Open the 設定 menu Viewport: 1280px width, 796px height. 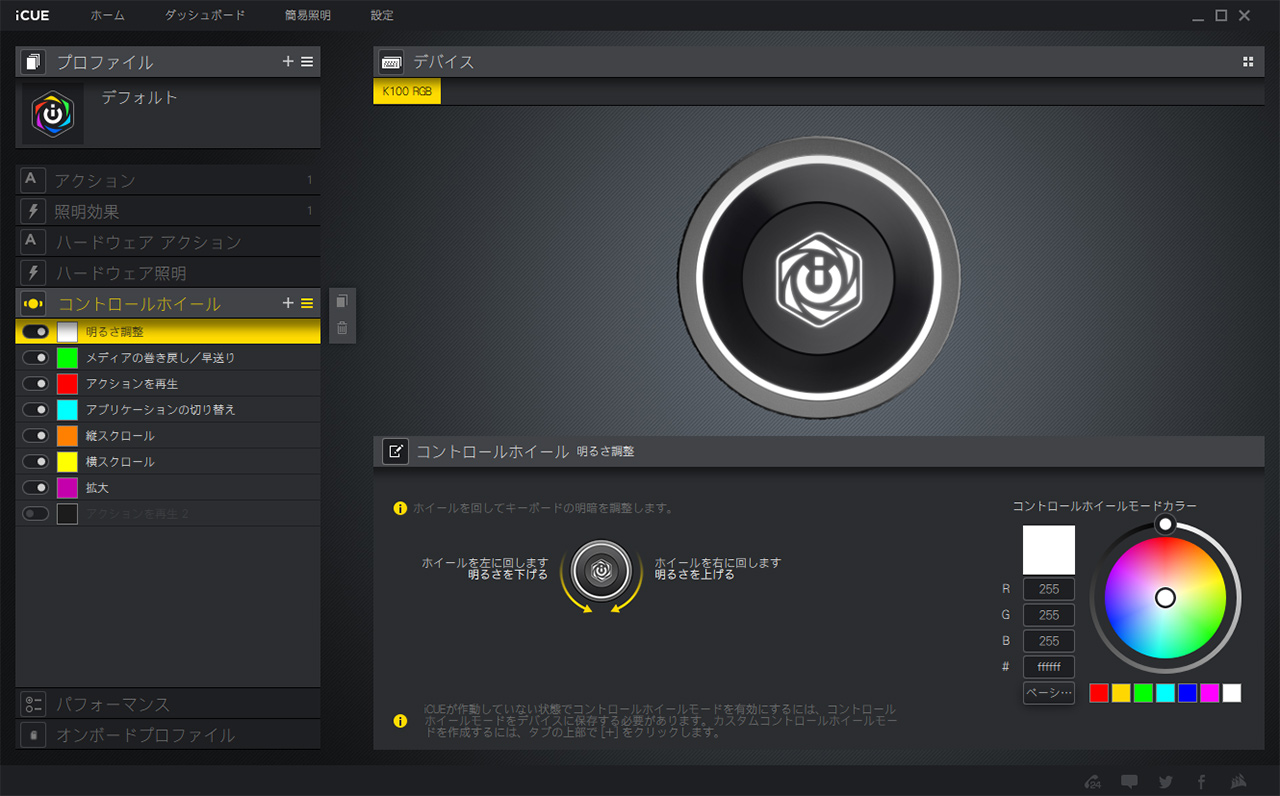[382, 16]
